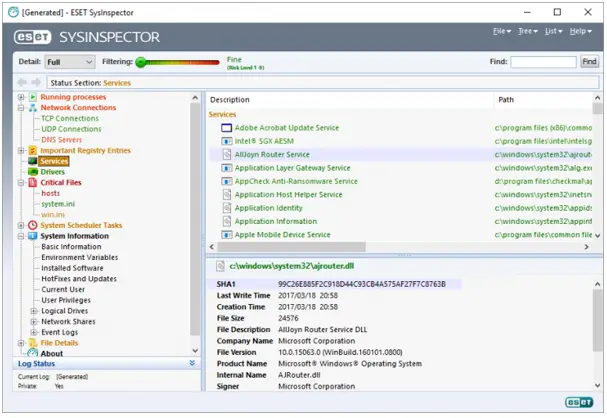Click the Application Information service icon

(227, 221)
